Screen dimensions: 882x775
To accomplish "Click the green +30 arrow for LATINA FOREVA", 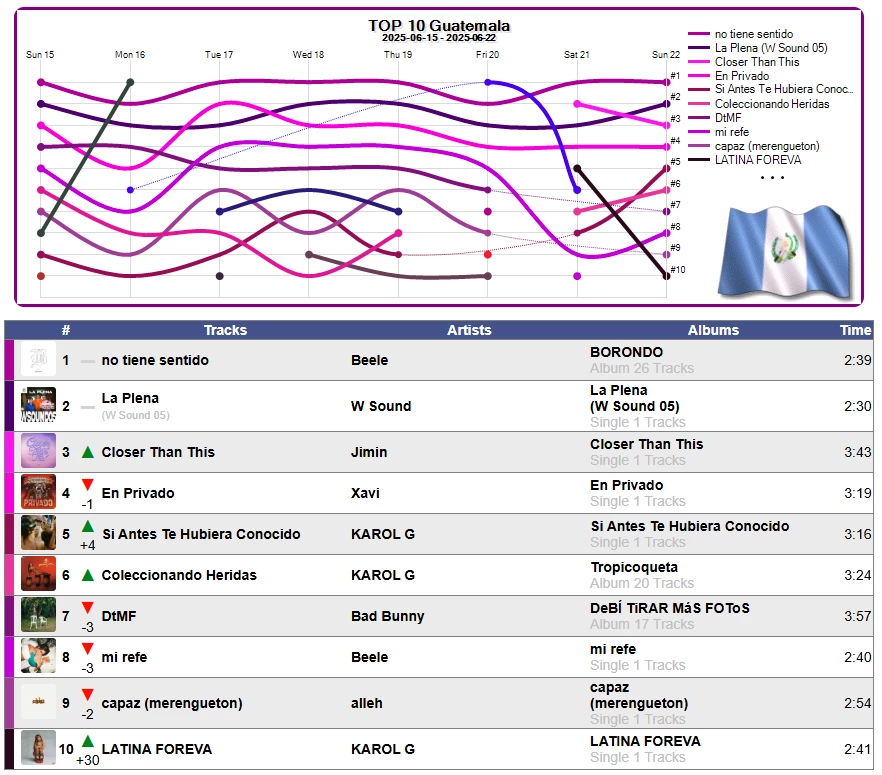I will tap(87, 741).
